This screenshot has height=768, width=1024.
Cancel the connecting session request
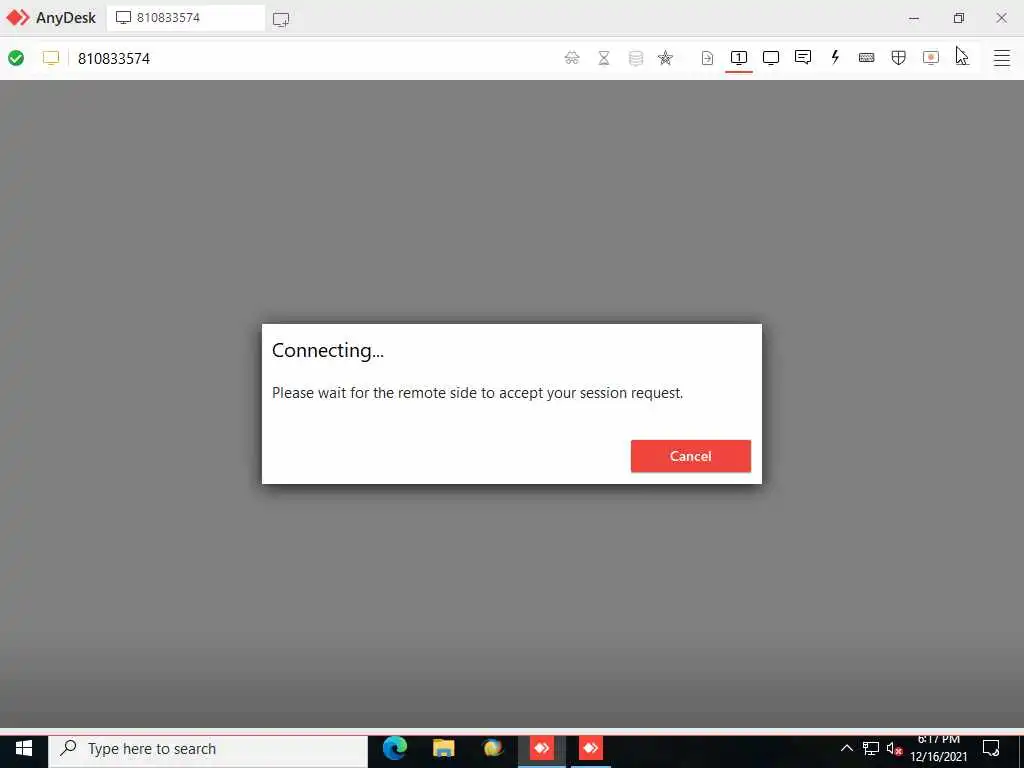tap(690, 456)
